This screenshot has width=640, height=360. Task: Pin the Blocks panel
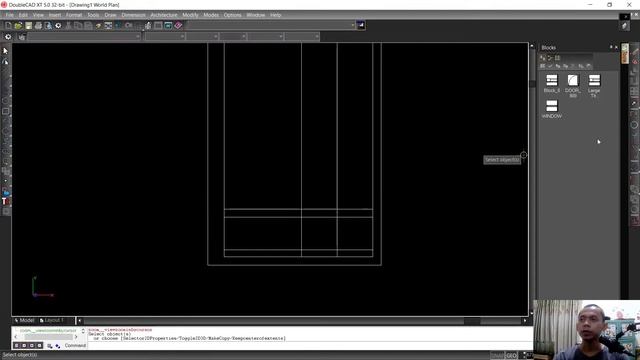[x=611, y=47]
